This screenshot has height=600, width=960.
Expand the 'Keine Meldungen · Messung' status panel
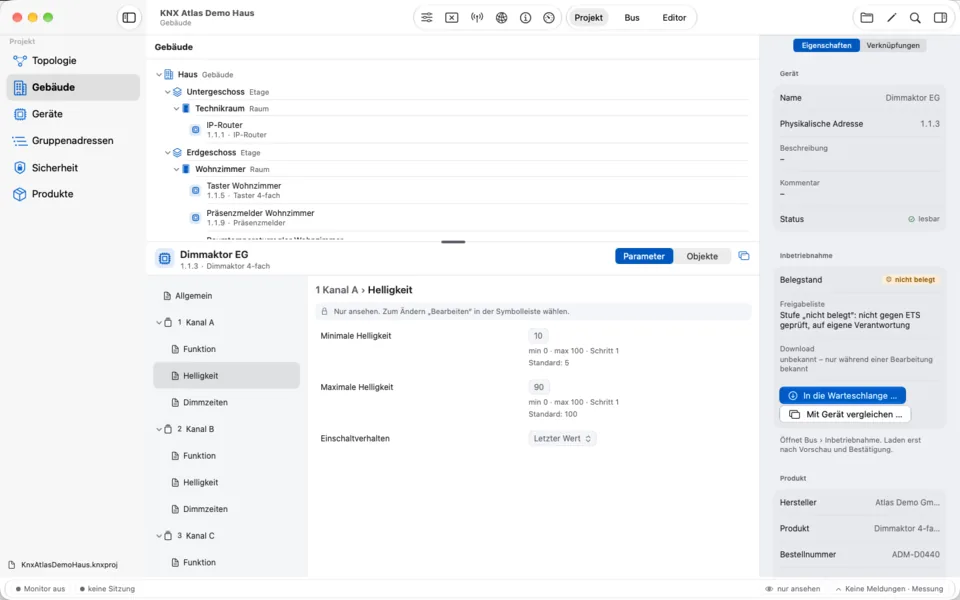[889, 589]
